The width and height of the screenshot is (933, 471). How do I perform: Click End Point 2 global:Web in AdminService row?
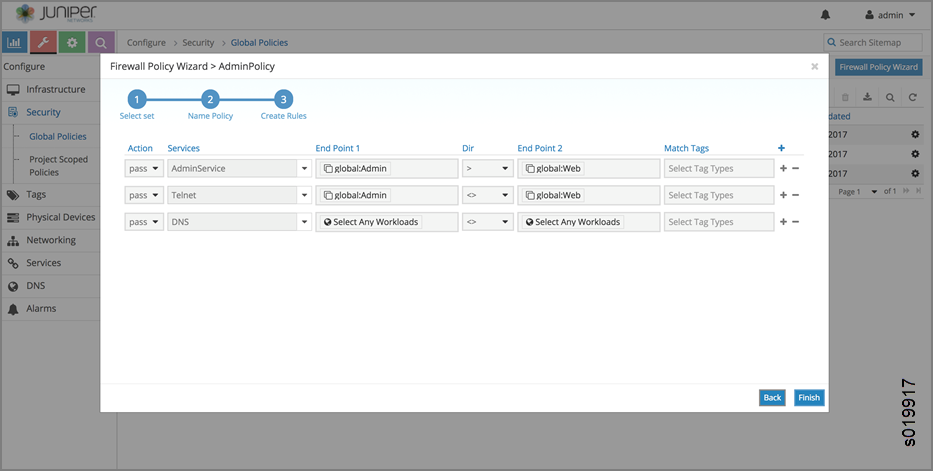[x=553, y=168]
